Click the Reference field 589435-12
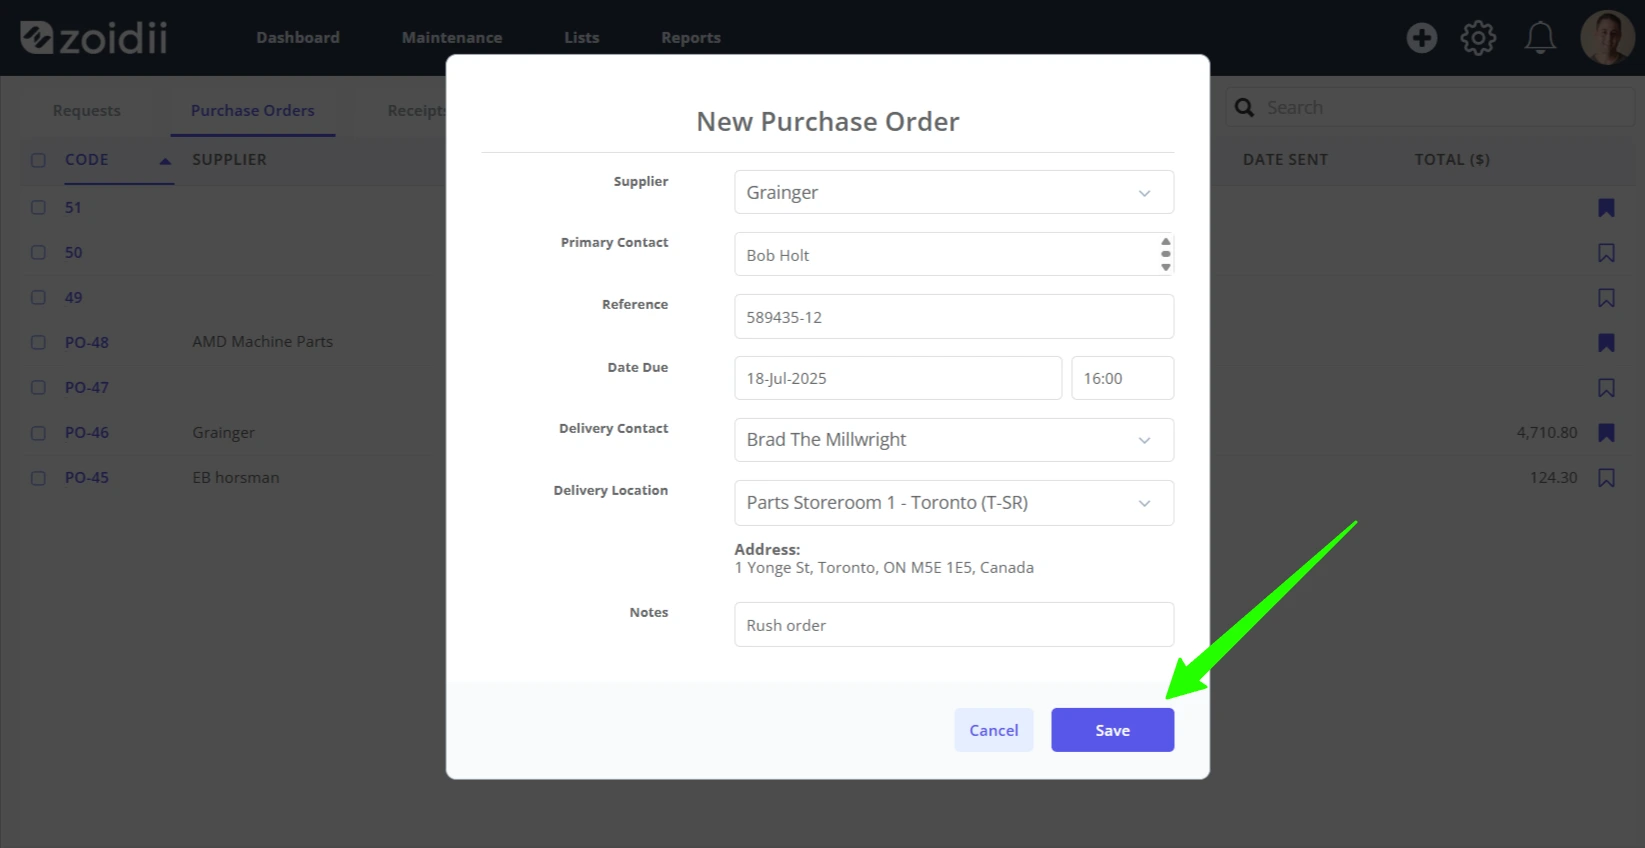Screen dimensions: 1645x848 [x=954, y=317]
